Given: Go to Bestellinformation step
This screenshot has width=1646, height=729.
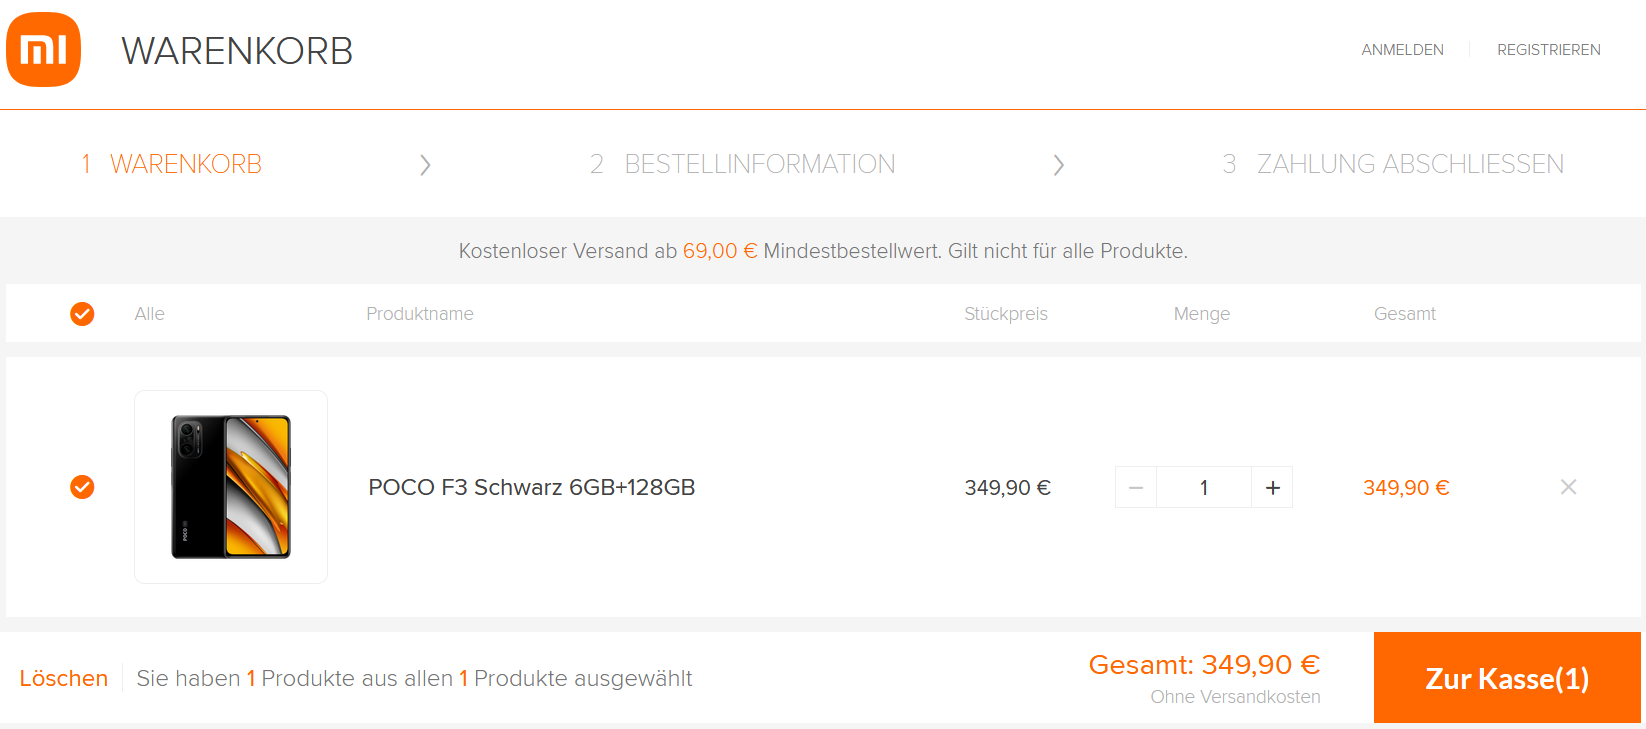Looking at the screenshot, I should tap(742, 164).
